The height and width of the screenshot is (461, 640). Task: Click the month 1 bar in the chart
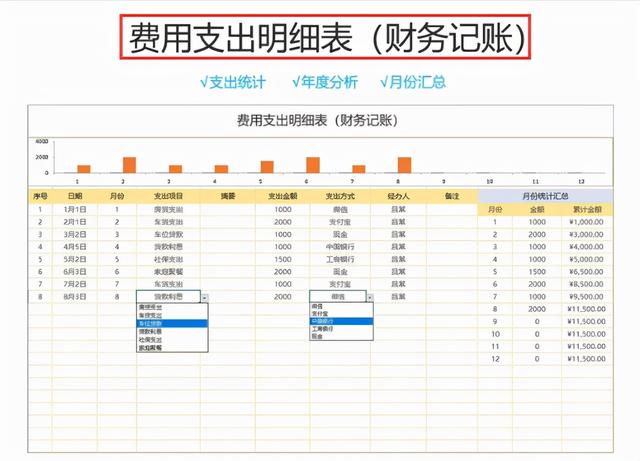click(x=84, y=169)
